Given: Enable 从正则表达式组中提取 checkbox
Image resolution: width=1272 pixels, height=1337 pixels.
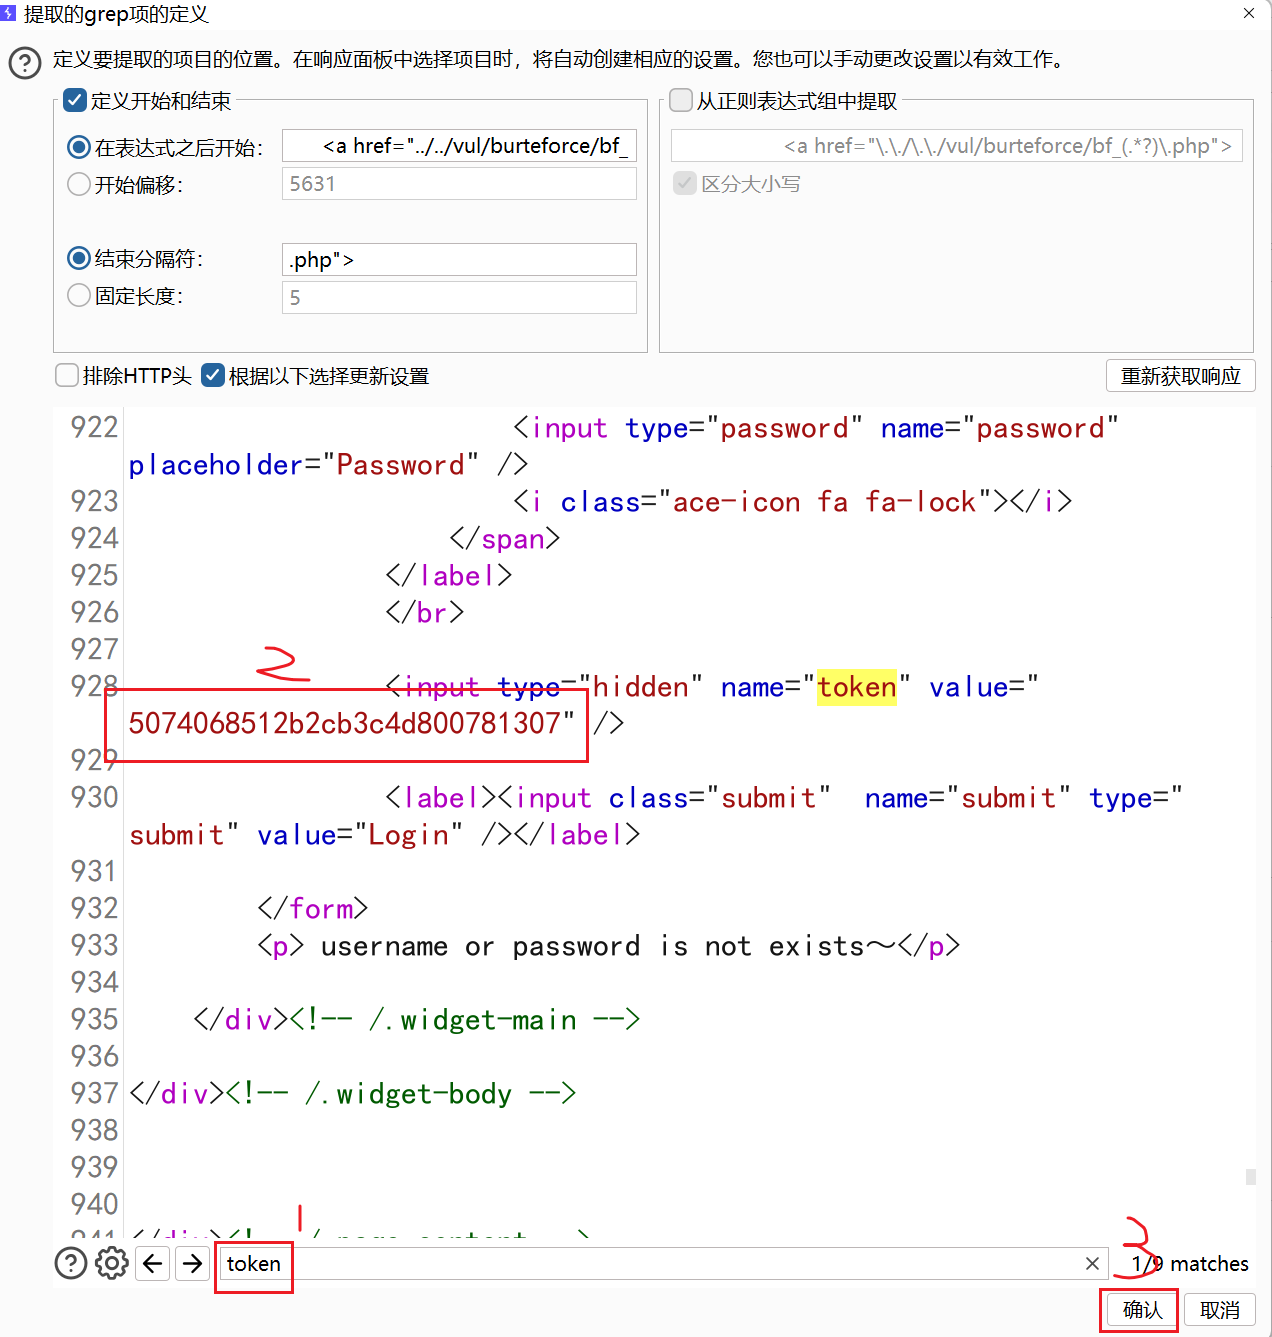Looking at the screenshot, I should point(681,101).
